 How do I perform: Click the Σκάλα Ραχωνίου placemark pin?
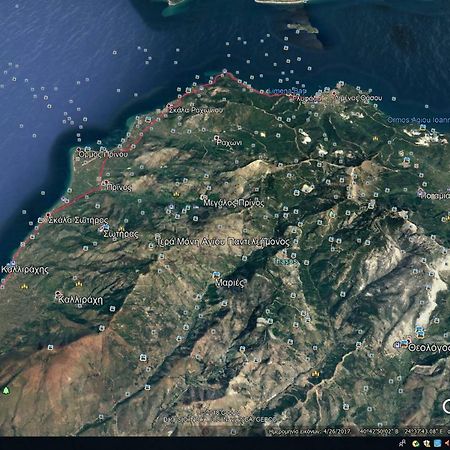click(x=169, y=106)
